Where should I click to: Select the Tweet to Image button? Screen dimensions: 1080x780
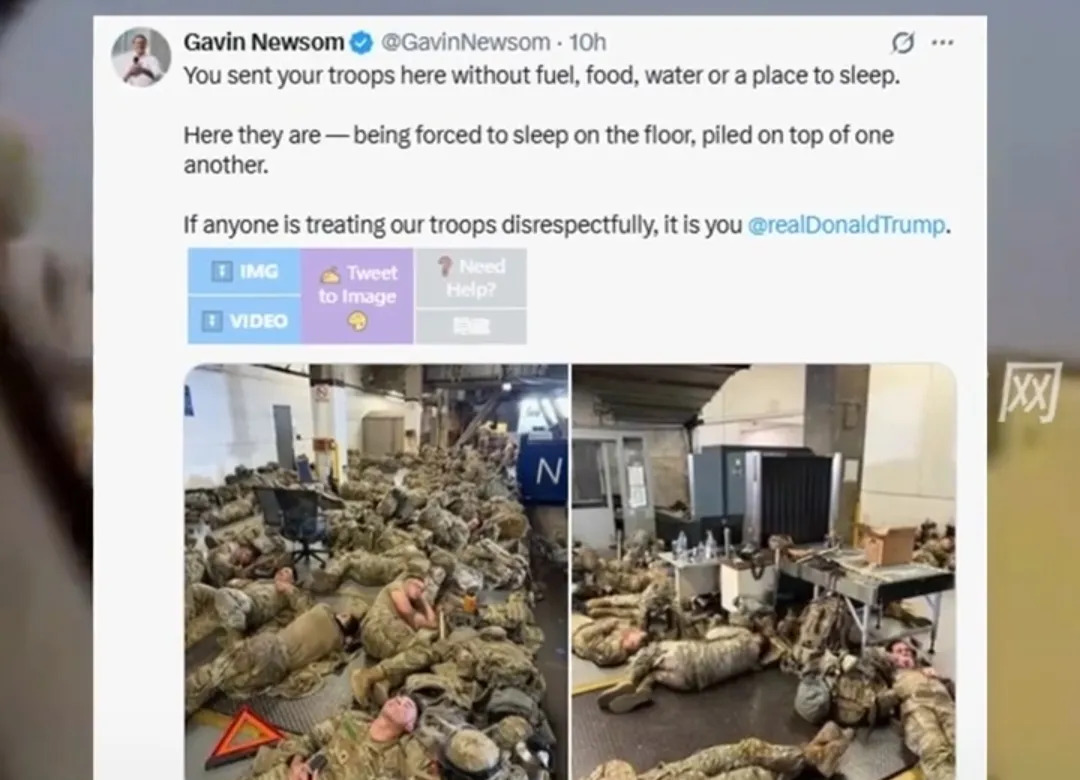357,296
